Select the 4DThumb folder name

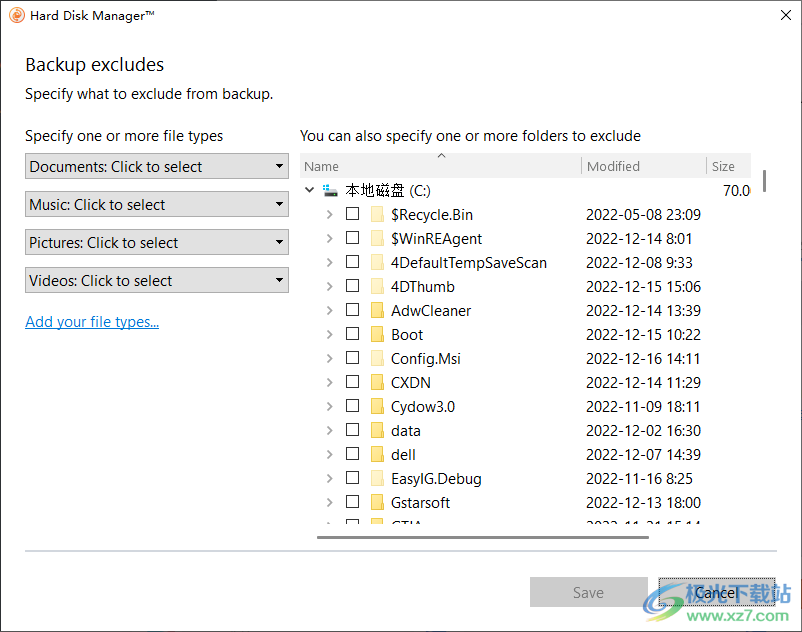pos(422,286)
